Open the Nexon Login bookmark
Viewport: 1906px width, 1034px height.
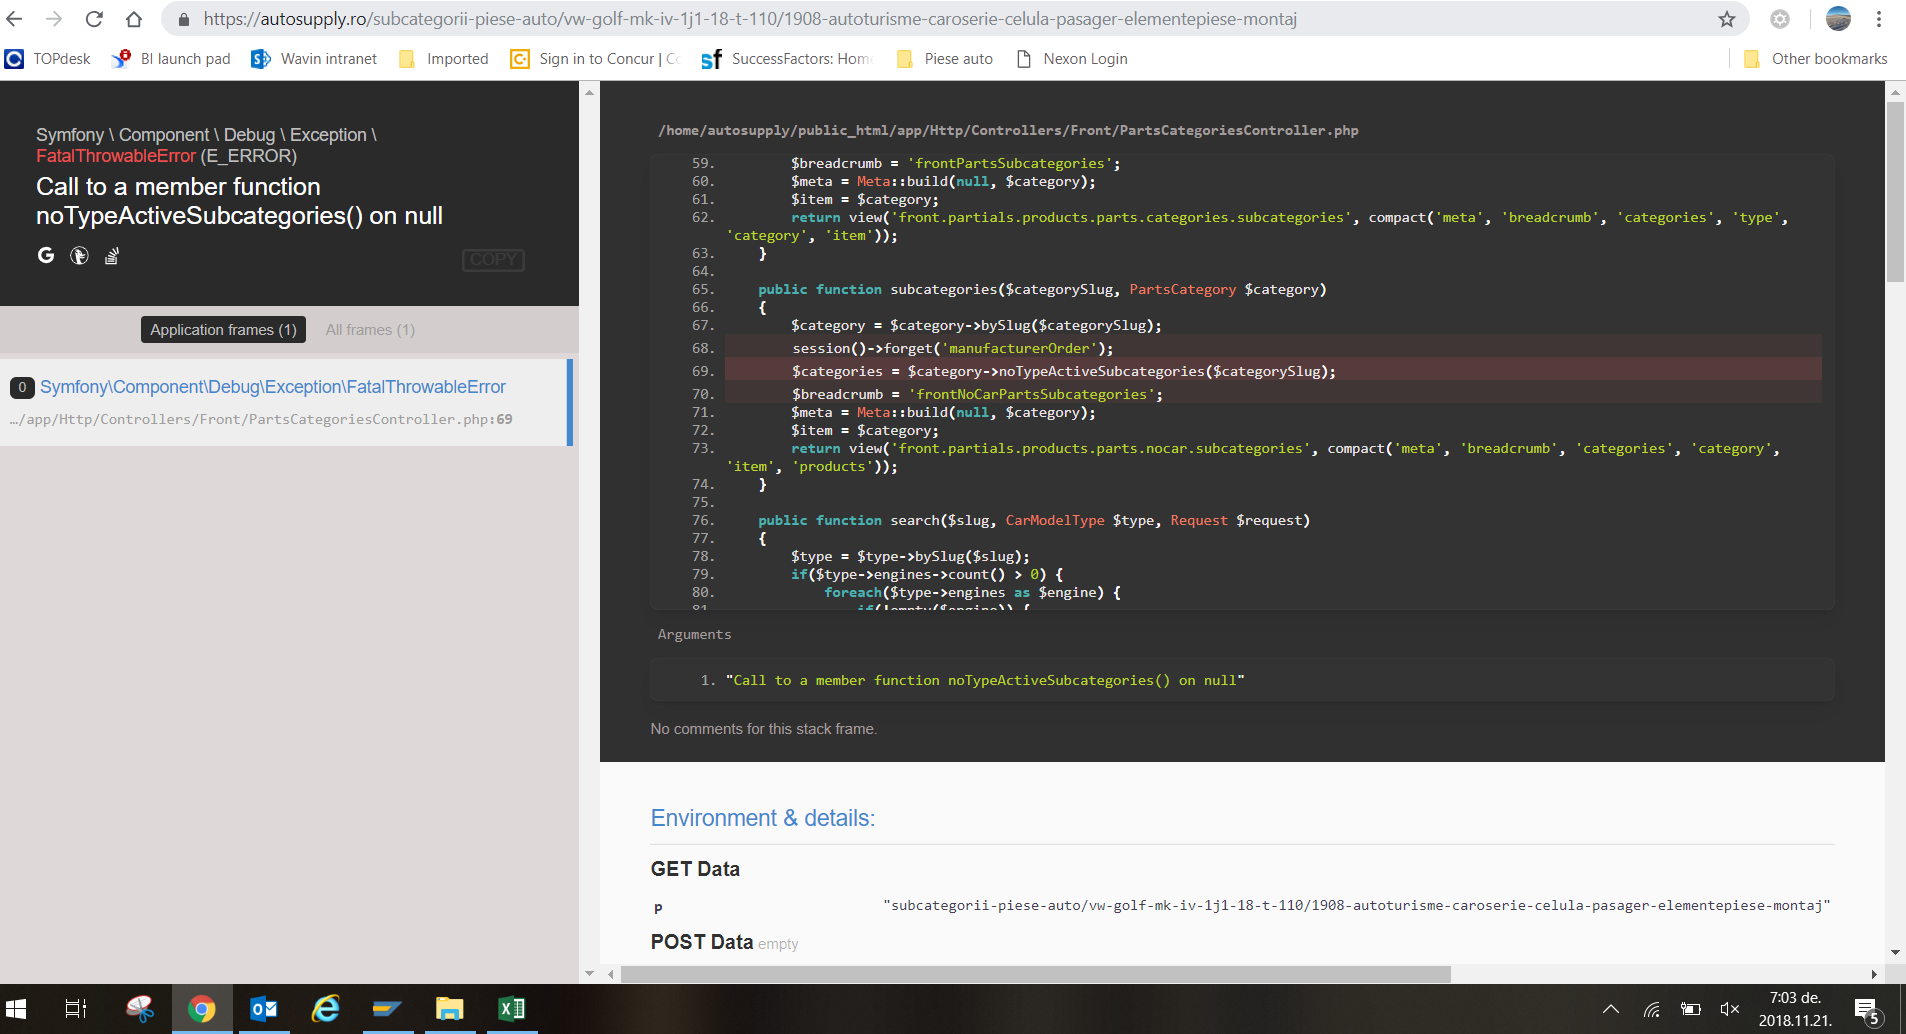coord(1072,59)
